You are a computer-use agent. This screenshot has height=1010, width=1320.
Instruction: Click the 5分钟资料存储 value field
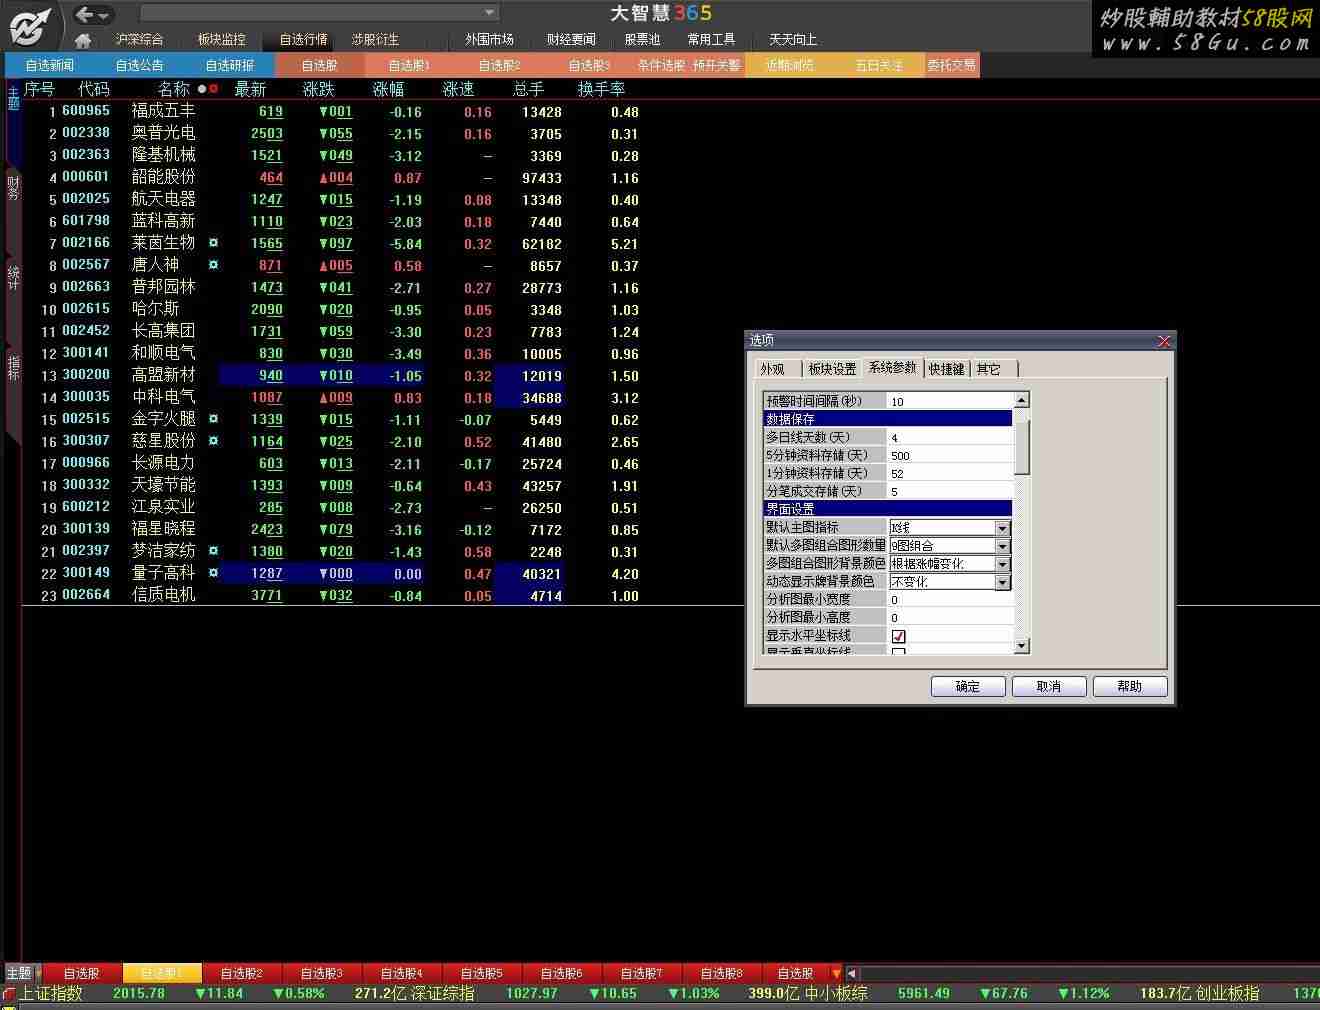pyautogui.click(x=950, y=455)
